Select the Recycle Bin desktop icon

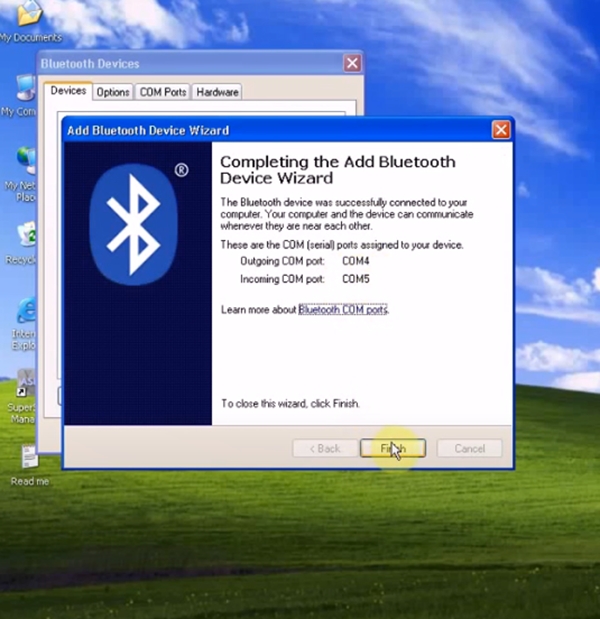23,243
